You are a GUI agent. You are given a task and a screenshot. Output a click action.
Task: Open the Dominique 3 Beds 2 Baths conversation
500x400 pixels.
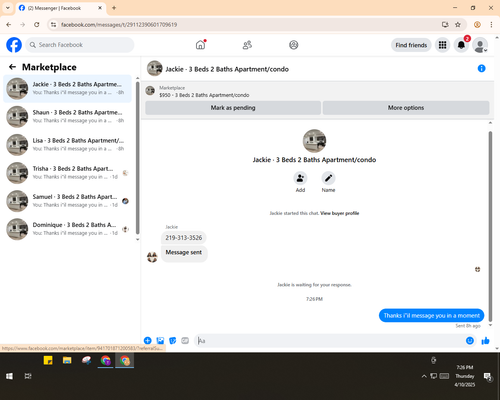[x=67, y=229]
